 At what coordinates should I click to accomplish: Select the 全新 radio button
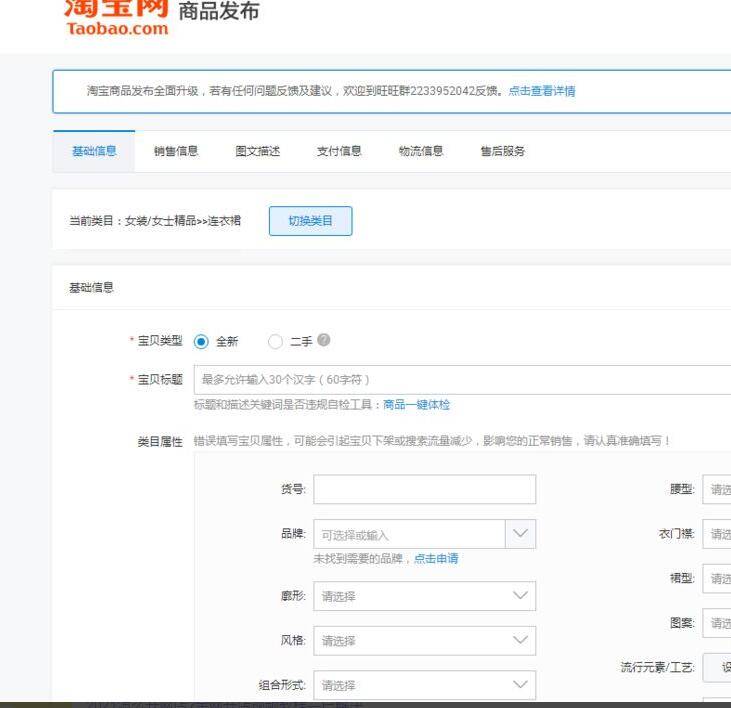coord(201,342)
